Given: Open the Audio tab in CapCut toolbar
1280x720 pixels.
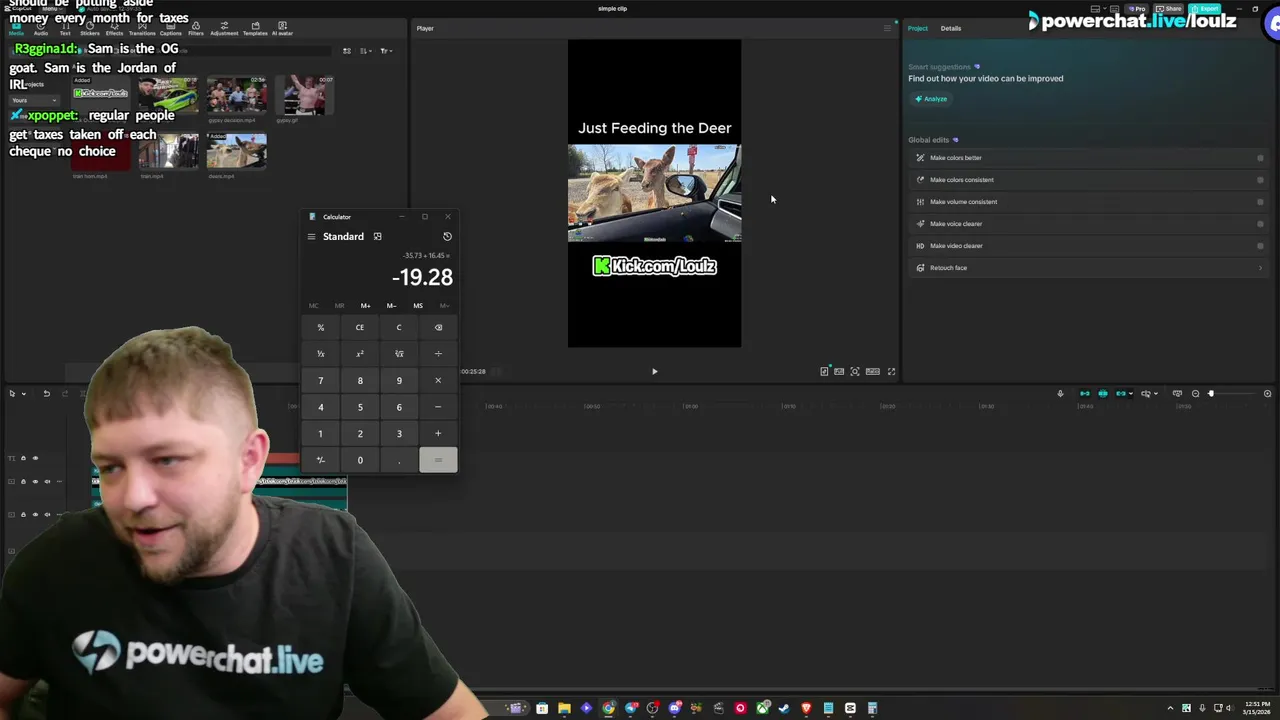Looking at the screenshot, I should click(41, 29).
